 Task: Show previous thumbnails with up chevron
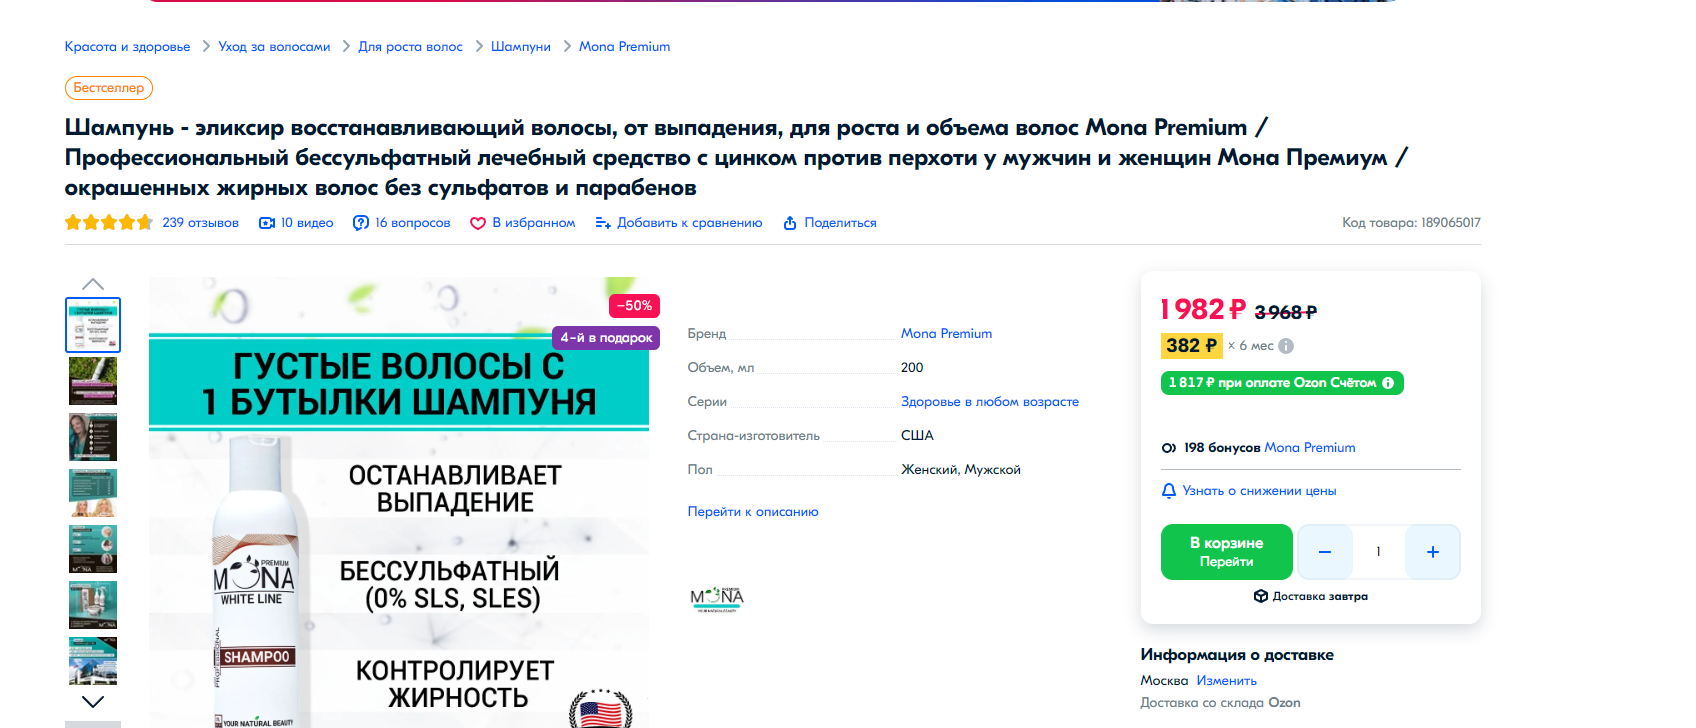(x=93, y=284)
